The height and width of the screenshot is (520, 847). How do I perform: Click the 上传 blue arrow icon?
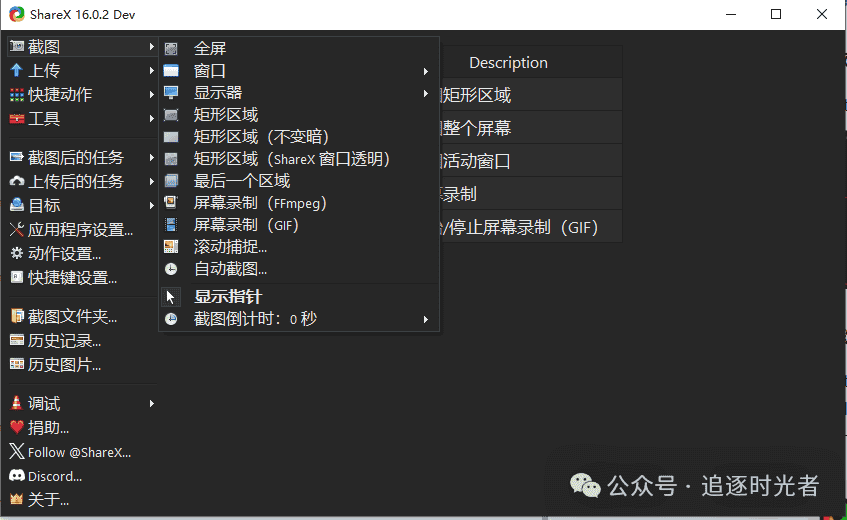click(17, 70)
